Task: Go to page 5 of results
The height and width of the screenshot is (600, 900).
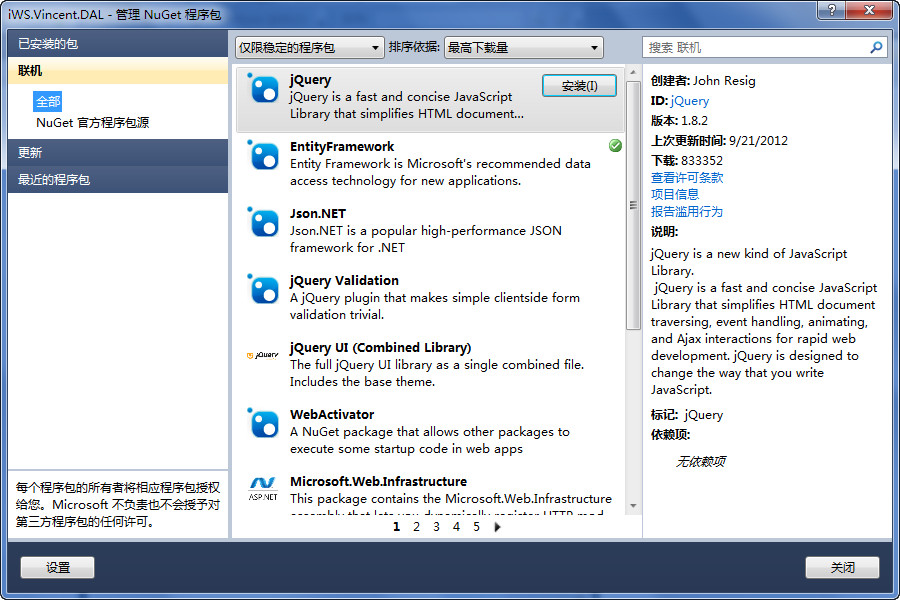Action: (x=476, y=527)
